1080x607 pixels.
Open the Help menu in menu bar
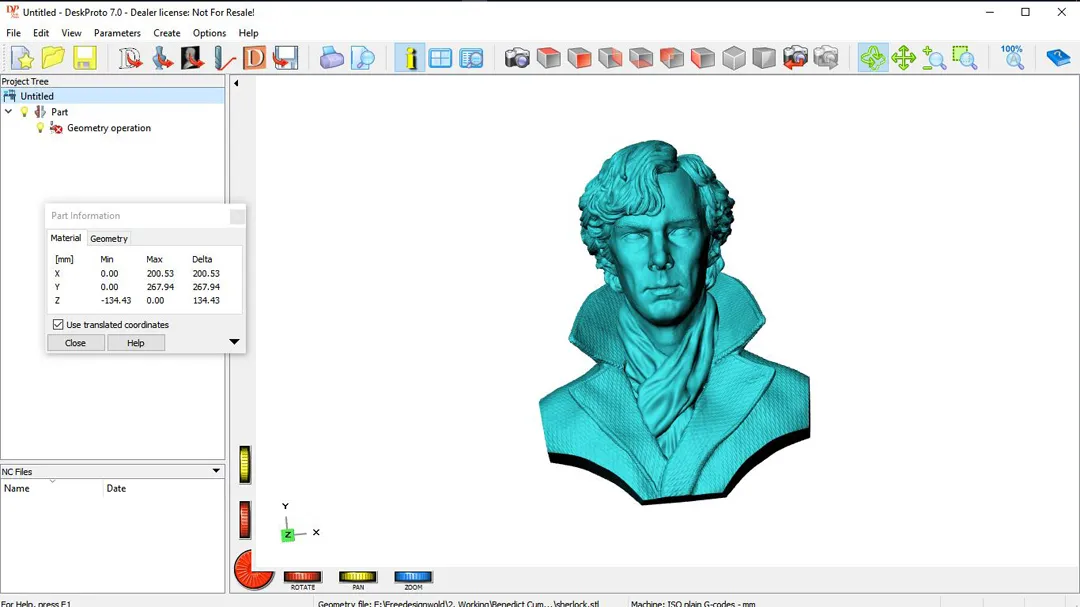(x=248, y=33)
